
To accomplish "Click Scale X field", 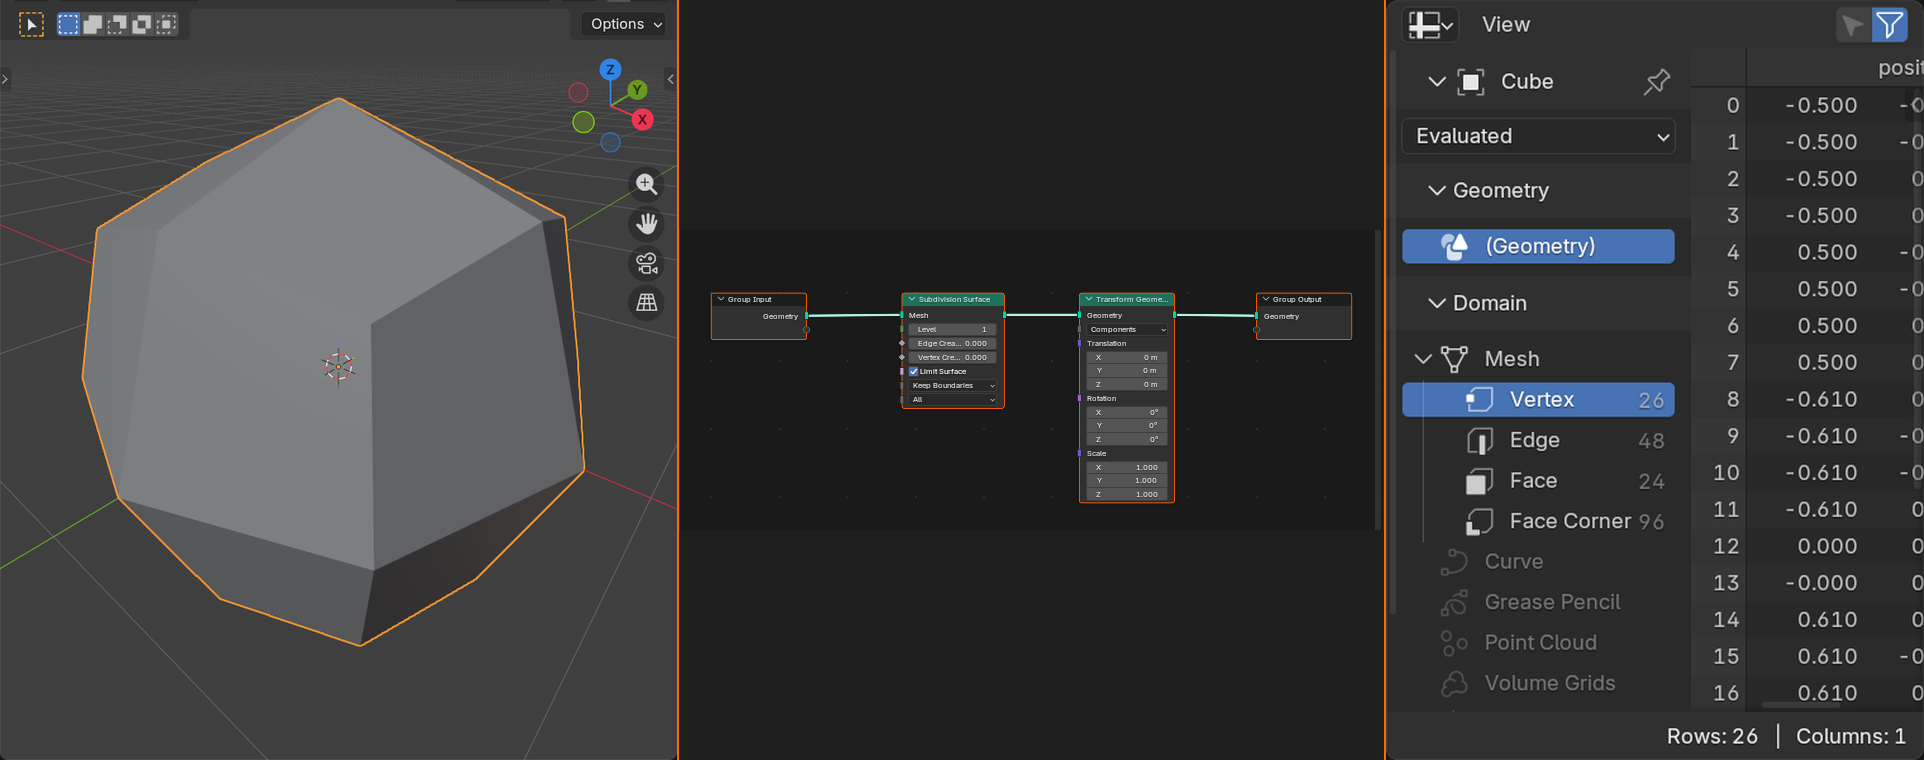I will pos(1127,467).
